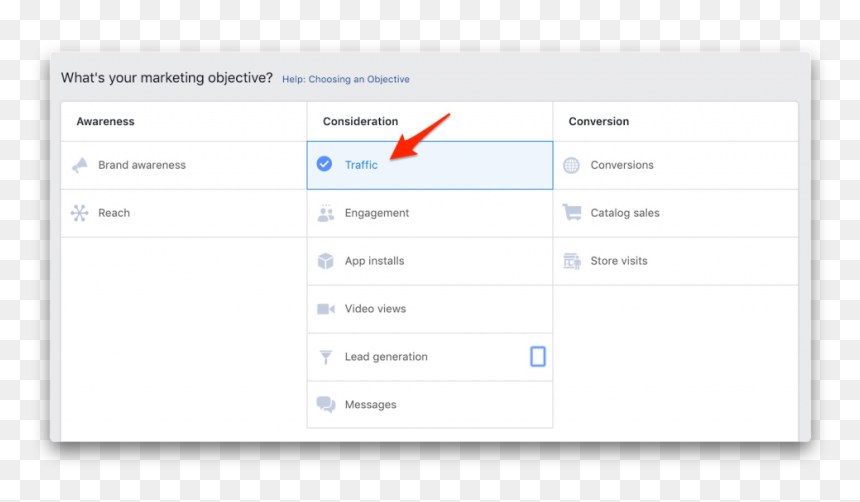Image resolution: width=860 pixels, height=502 pixels.
Task: Click the Conversions globe icon
Action: pos(572,165)
